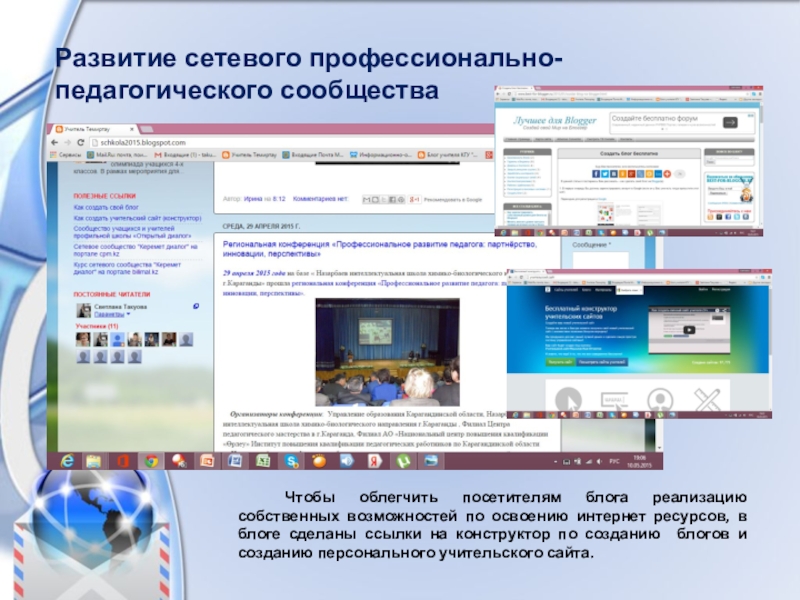Share the post to Pinterest

pyautogui.click(x=401, y=199)
